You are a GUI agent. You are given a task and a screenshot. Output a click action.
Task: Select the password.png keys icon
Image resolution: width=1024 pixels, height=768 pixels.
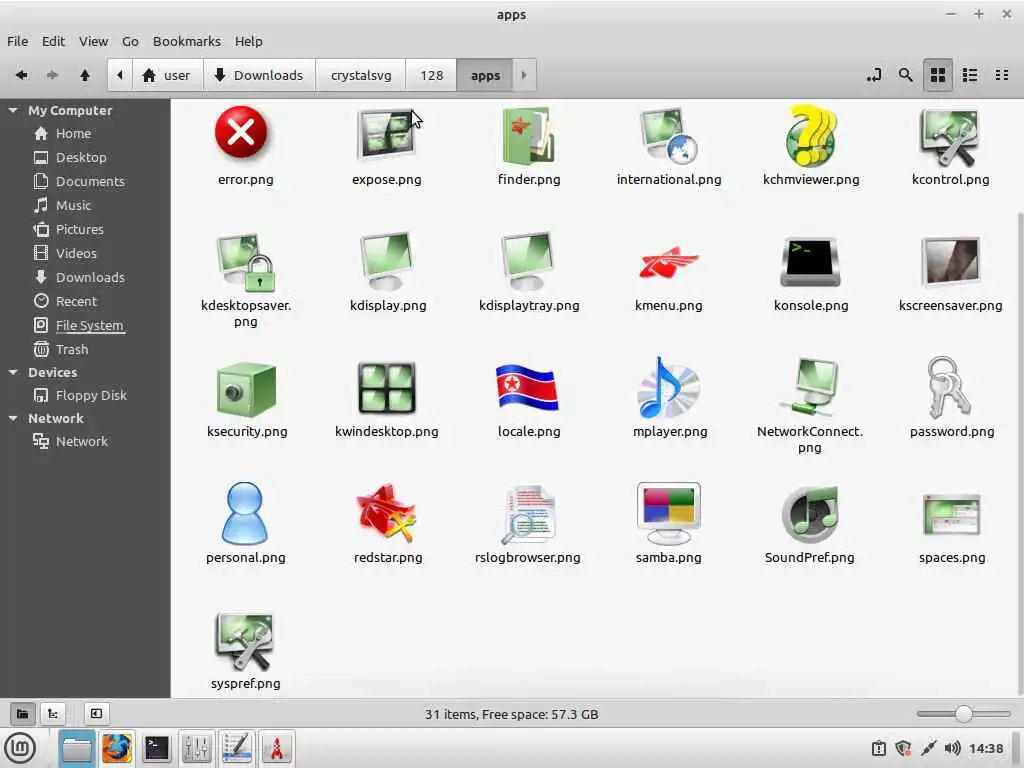tap(949, 387)
